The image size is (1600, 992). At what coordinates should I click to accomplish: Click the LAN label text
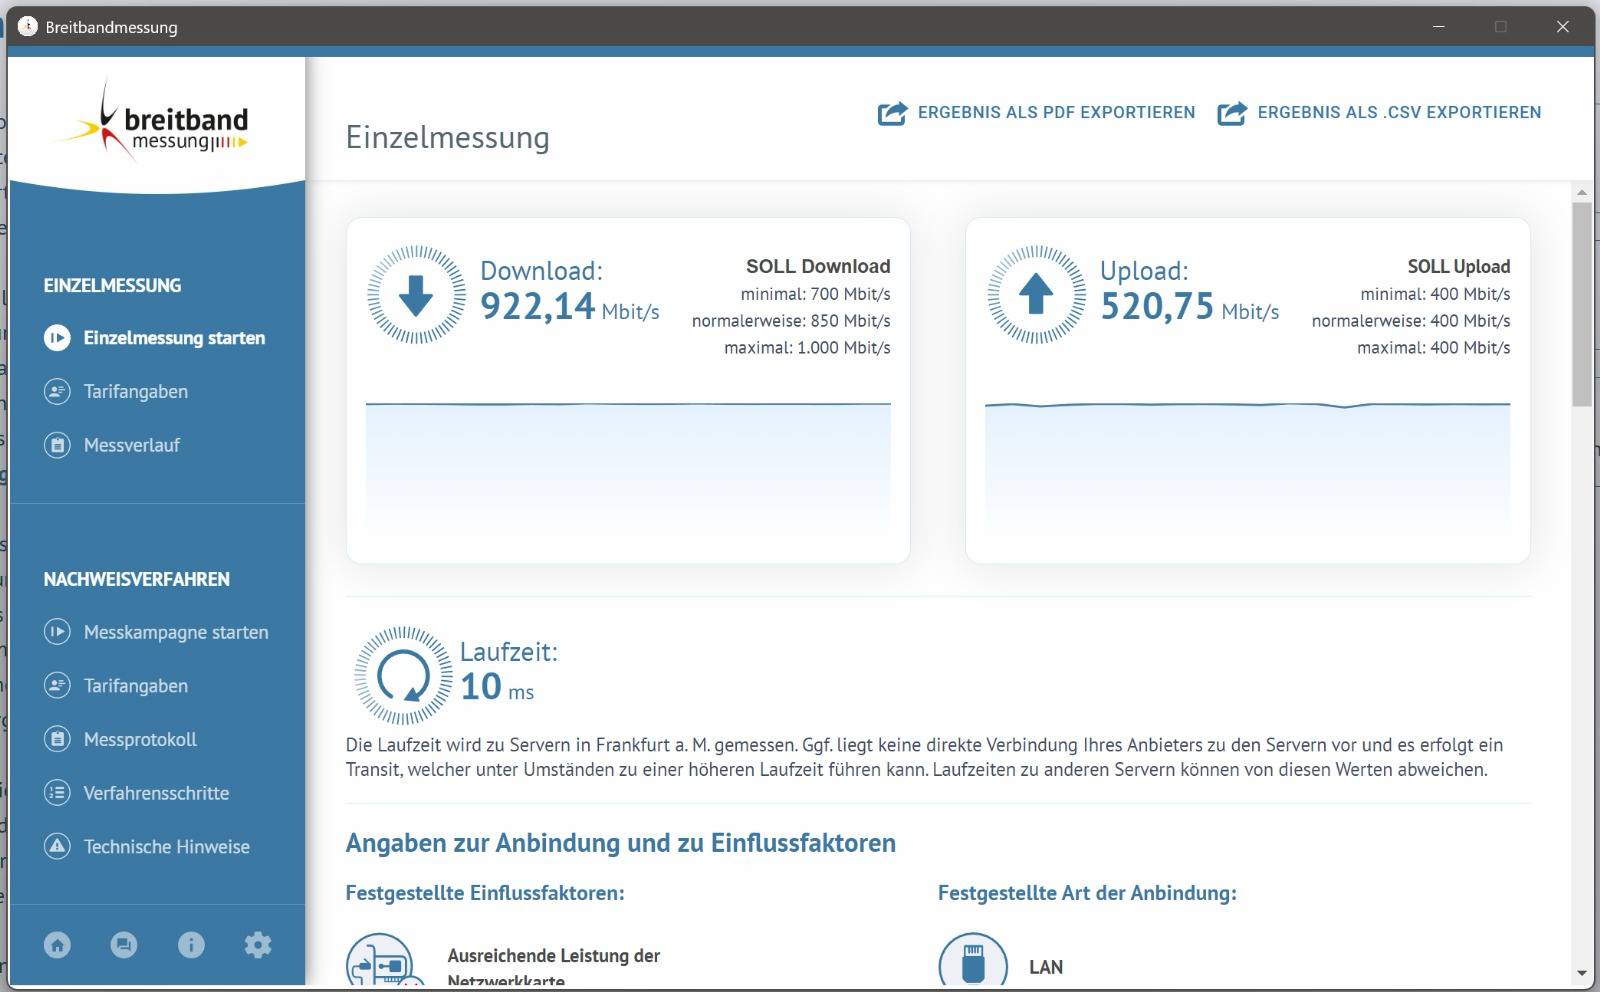point(1046,967)
